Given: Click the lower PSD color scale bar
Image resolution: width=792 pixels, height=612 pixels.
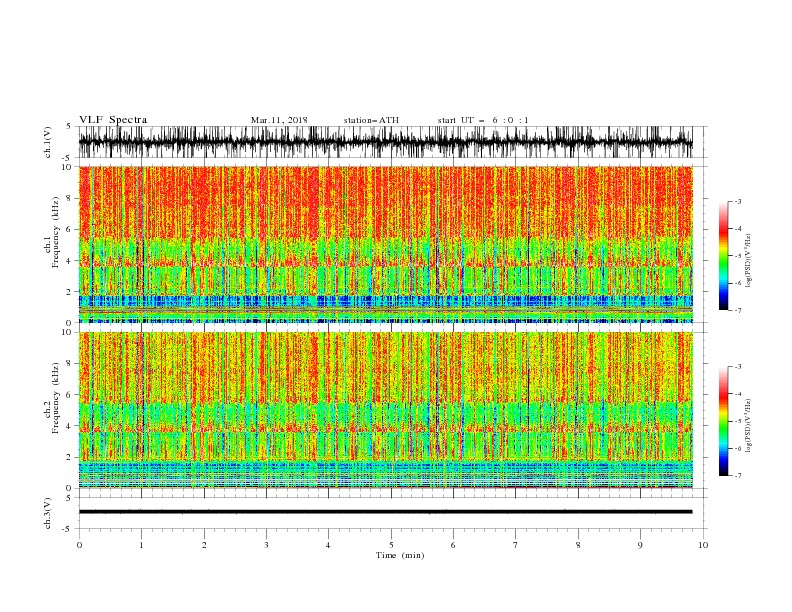Looking at the screenshot, I should 723,421.
